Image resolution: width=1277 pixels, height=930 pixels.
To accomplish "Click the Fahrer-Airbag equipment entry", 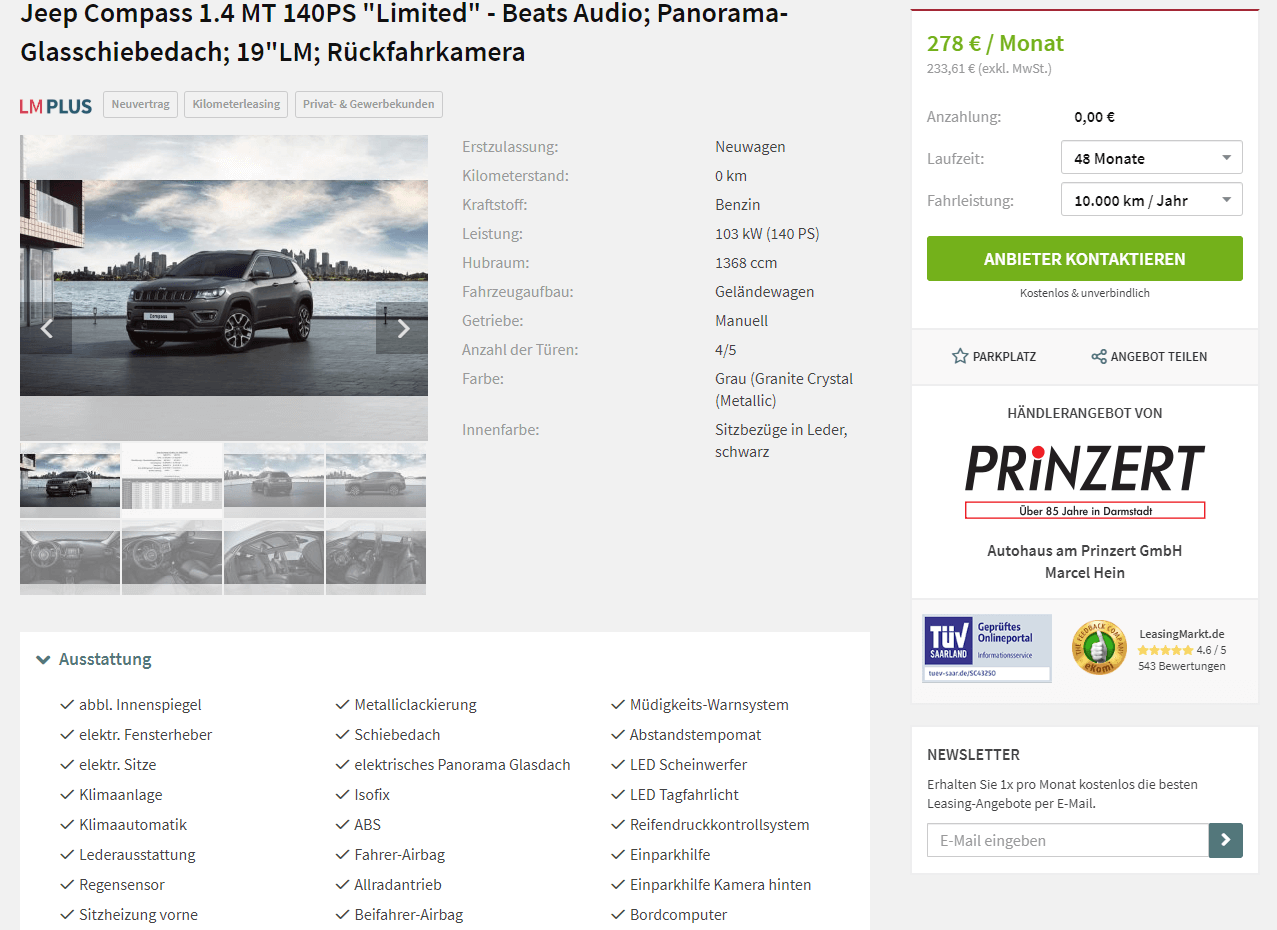I will pyautogui.click(x=399, y=855).
